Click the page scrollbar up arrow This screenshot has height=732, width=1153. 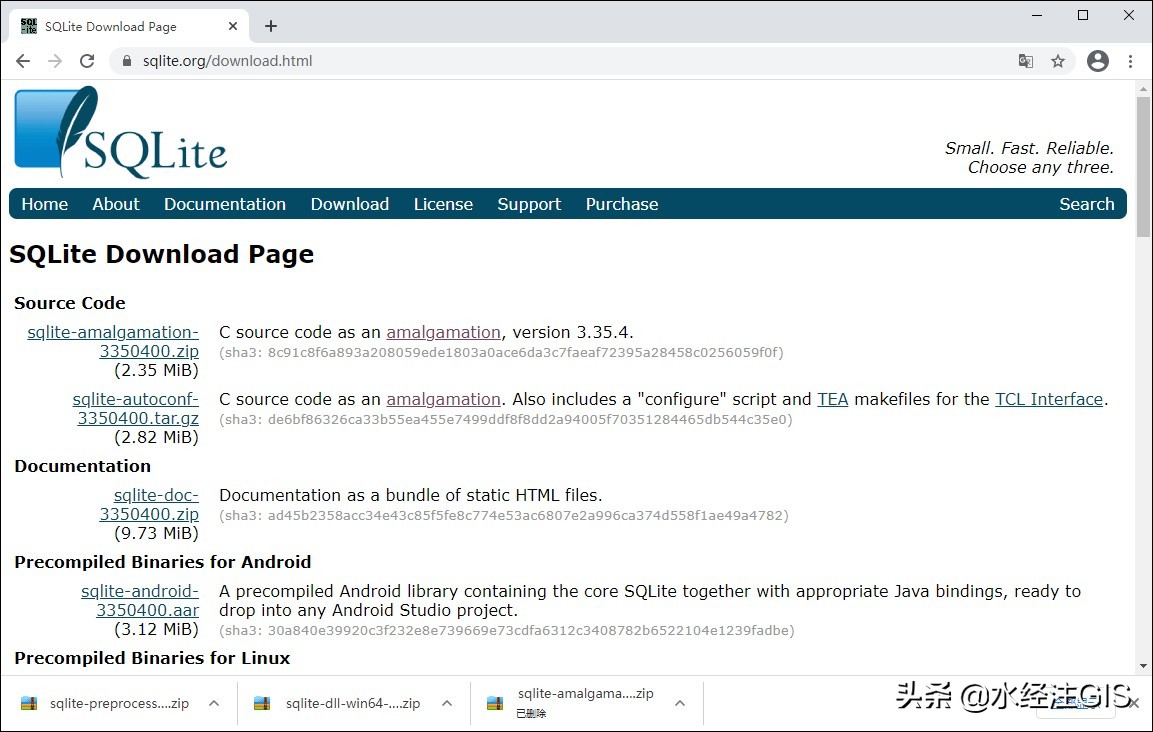[x=1143, y=89]
